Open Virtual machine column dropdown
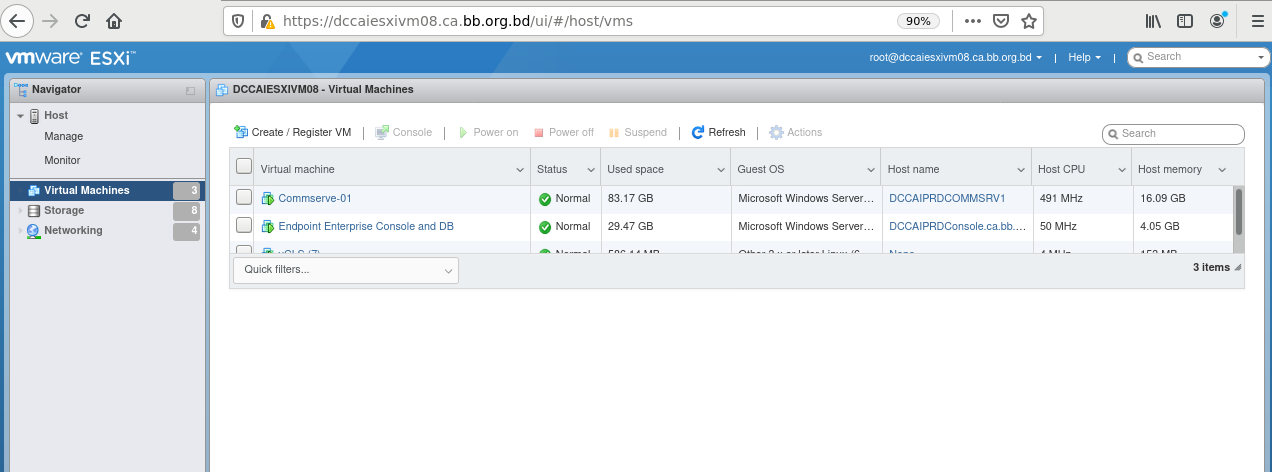Screen dimensions: 1272x472 pyautogui.click(x=520, y=170)
